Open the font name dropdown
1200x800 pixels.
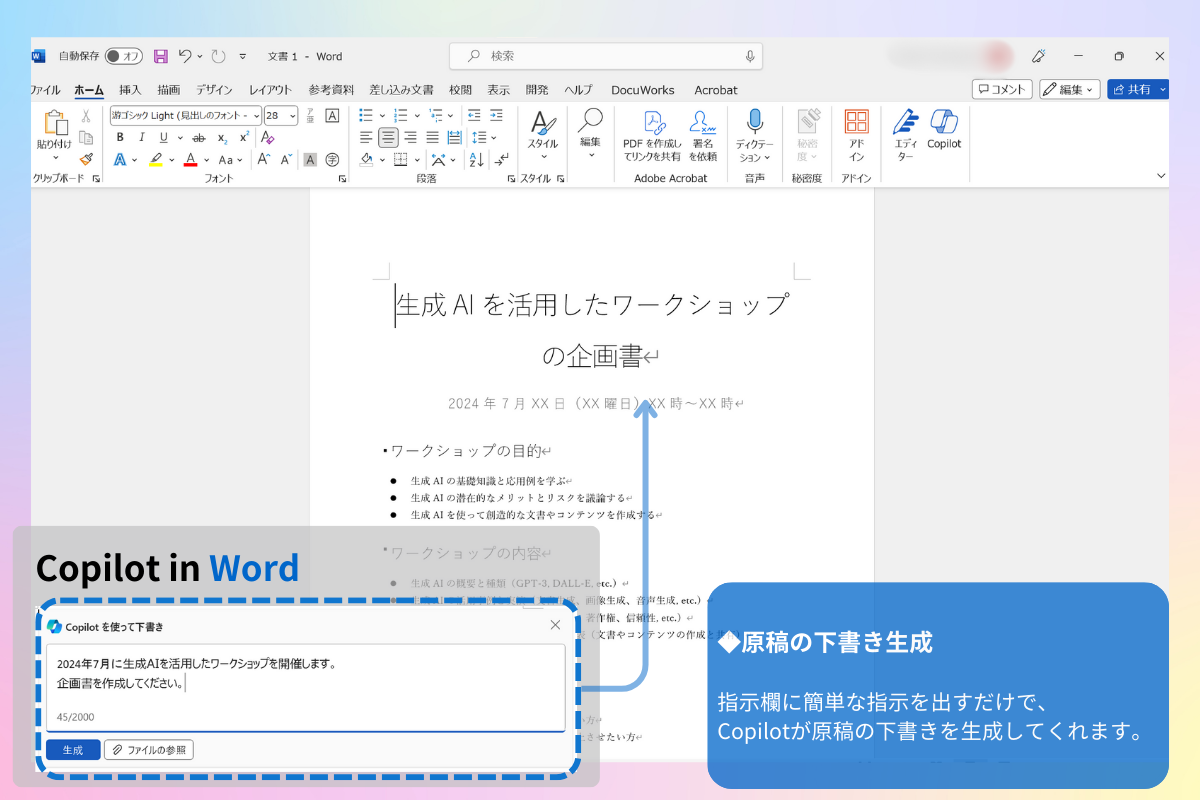(257, 116)
